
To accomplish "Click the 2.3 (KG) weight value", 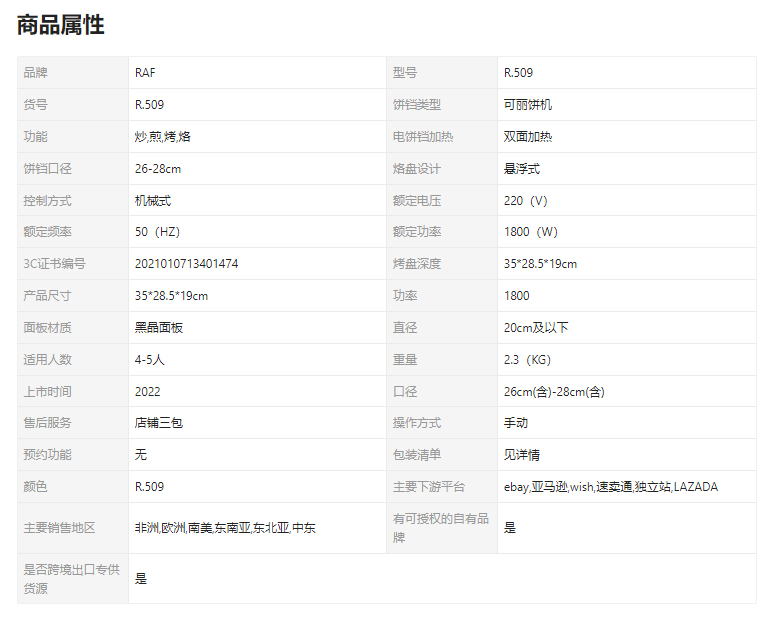I will [x=527, y=360].
